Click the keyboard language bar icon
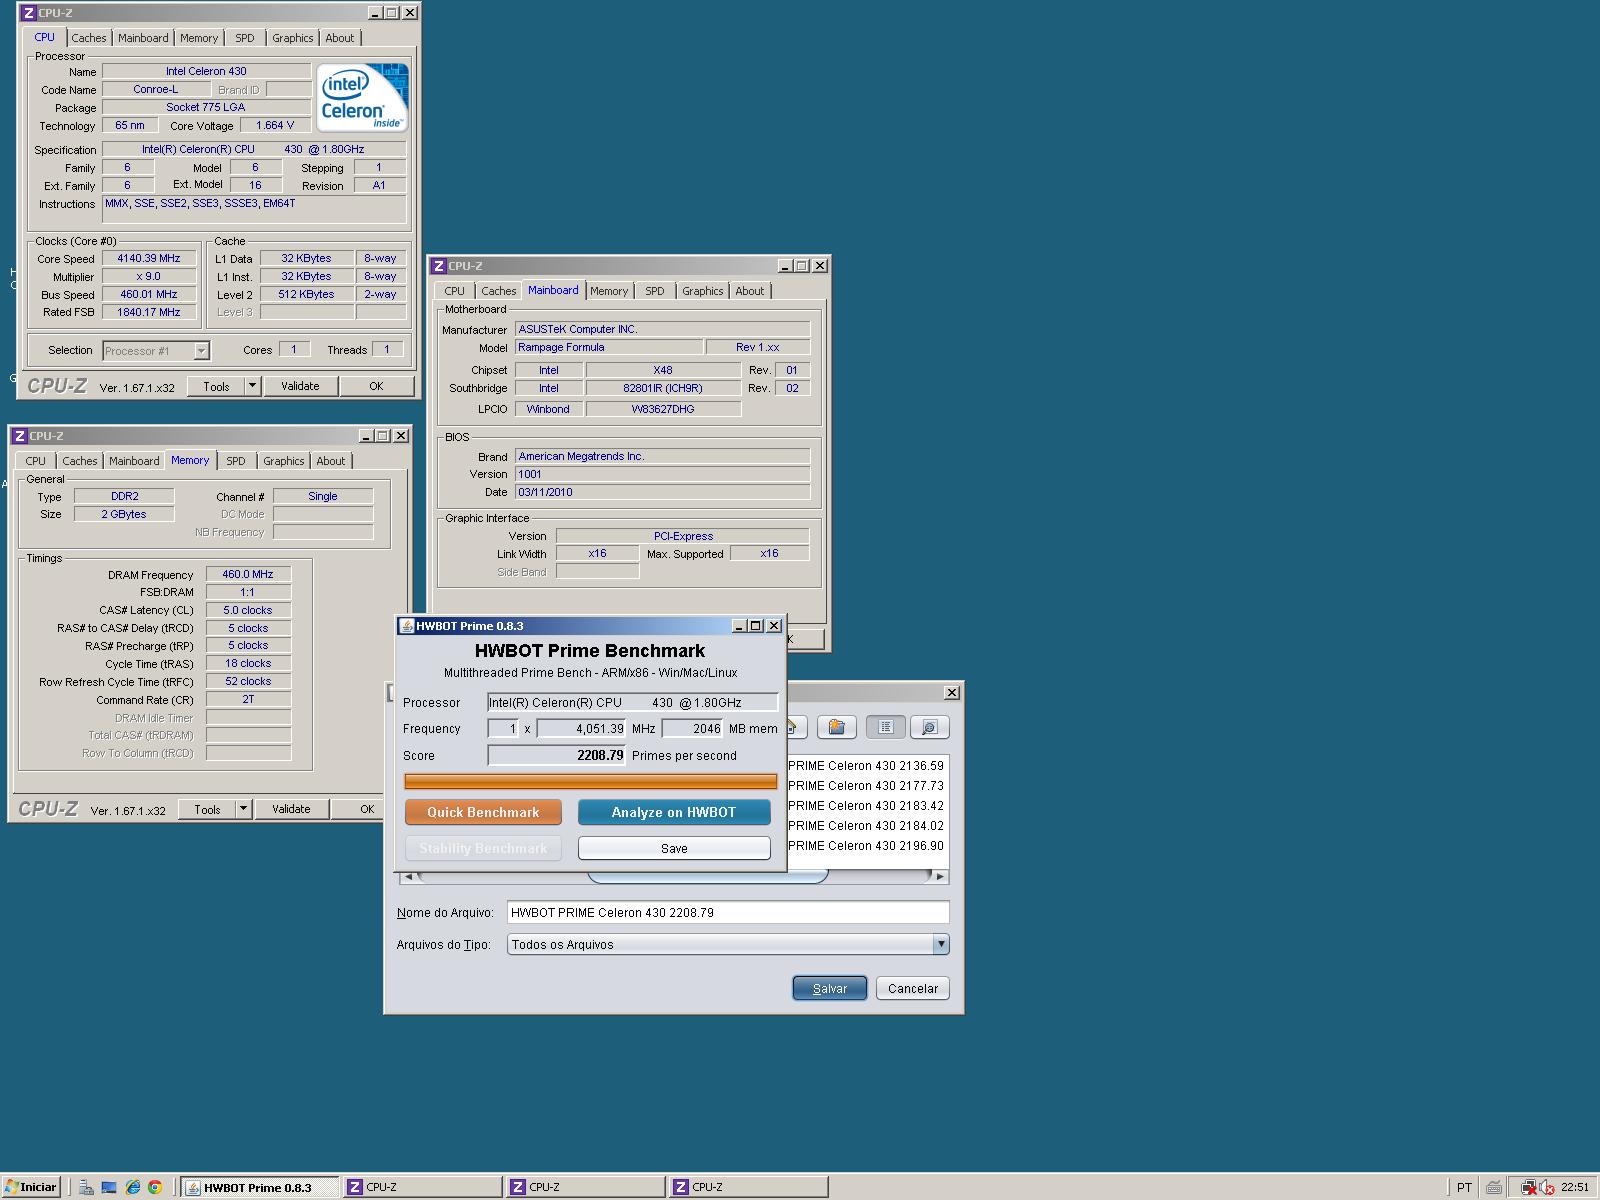This screenshot has width=1600, height=1200. (x=1493, y=1187)
